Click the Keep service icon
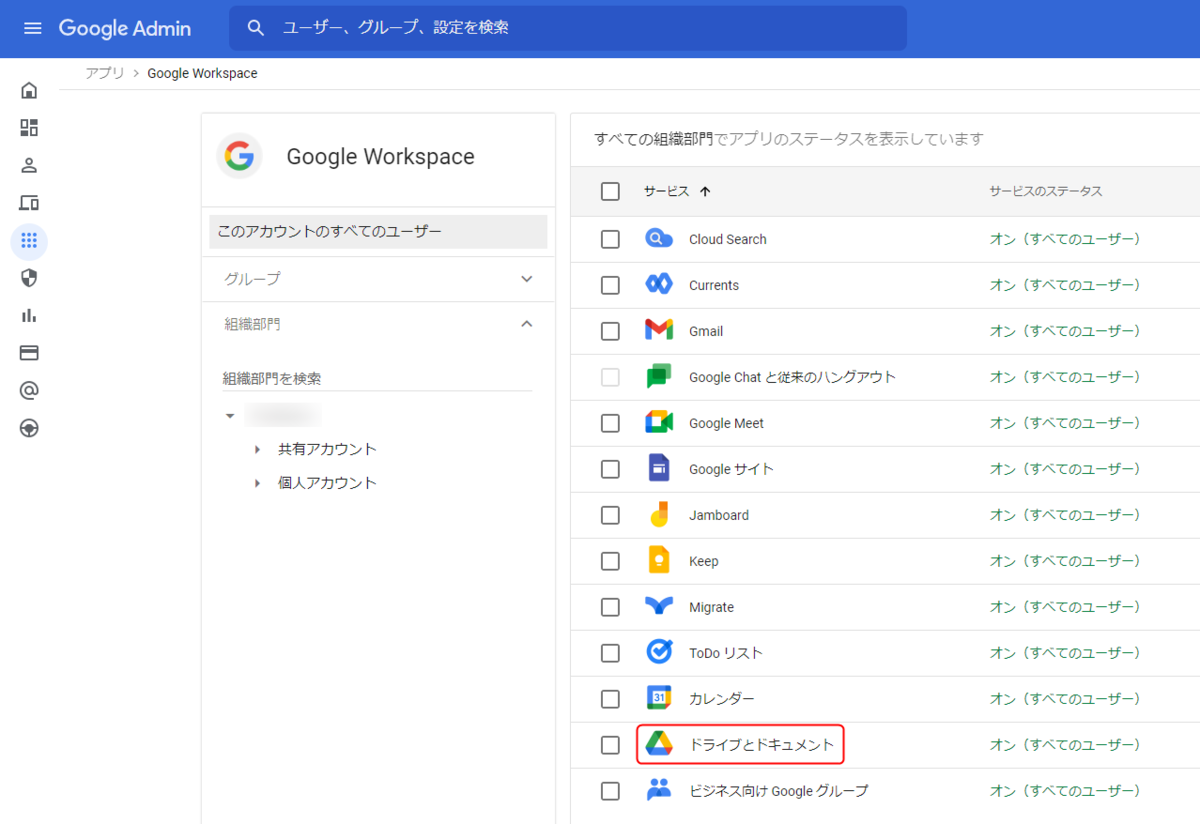1200x824 pixels. pyautogui.click(x=659, y=561)
